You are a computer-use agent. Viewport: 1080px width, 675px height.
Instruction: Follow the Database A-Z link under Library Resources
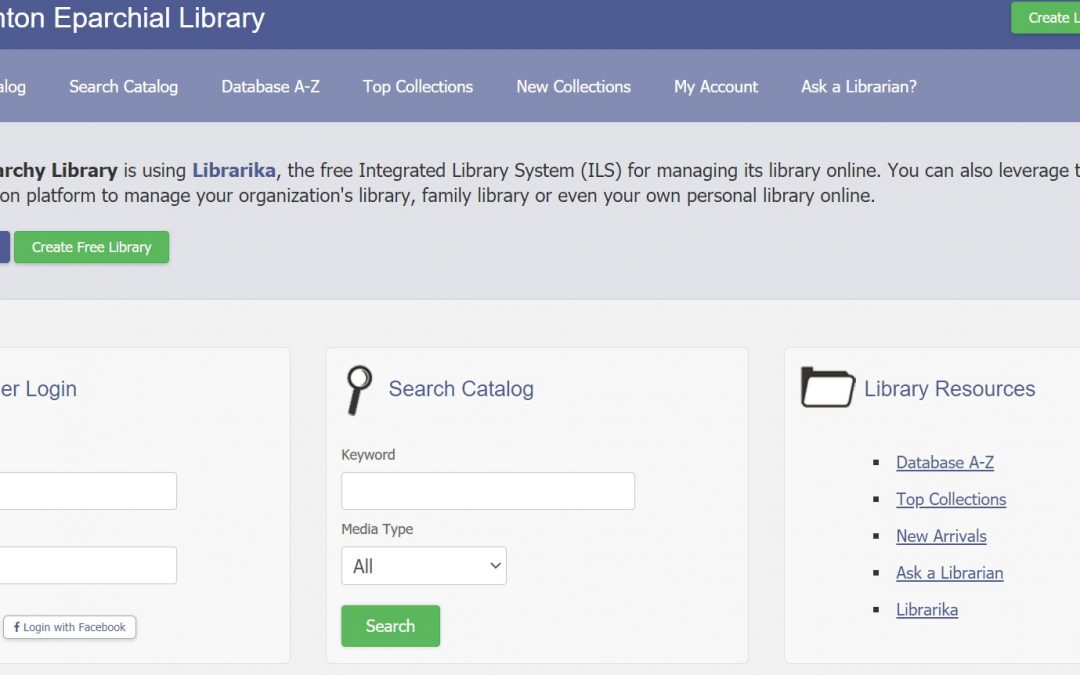pyautogui.click(x=944, y=462)
